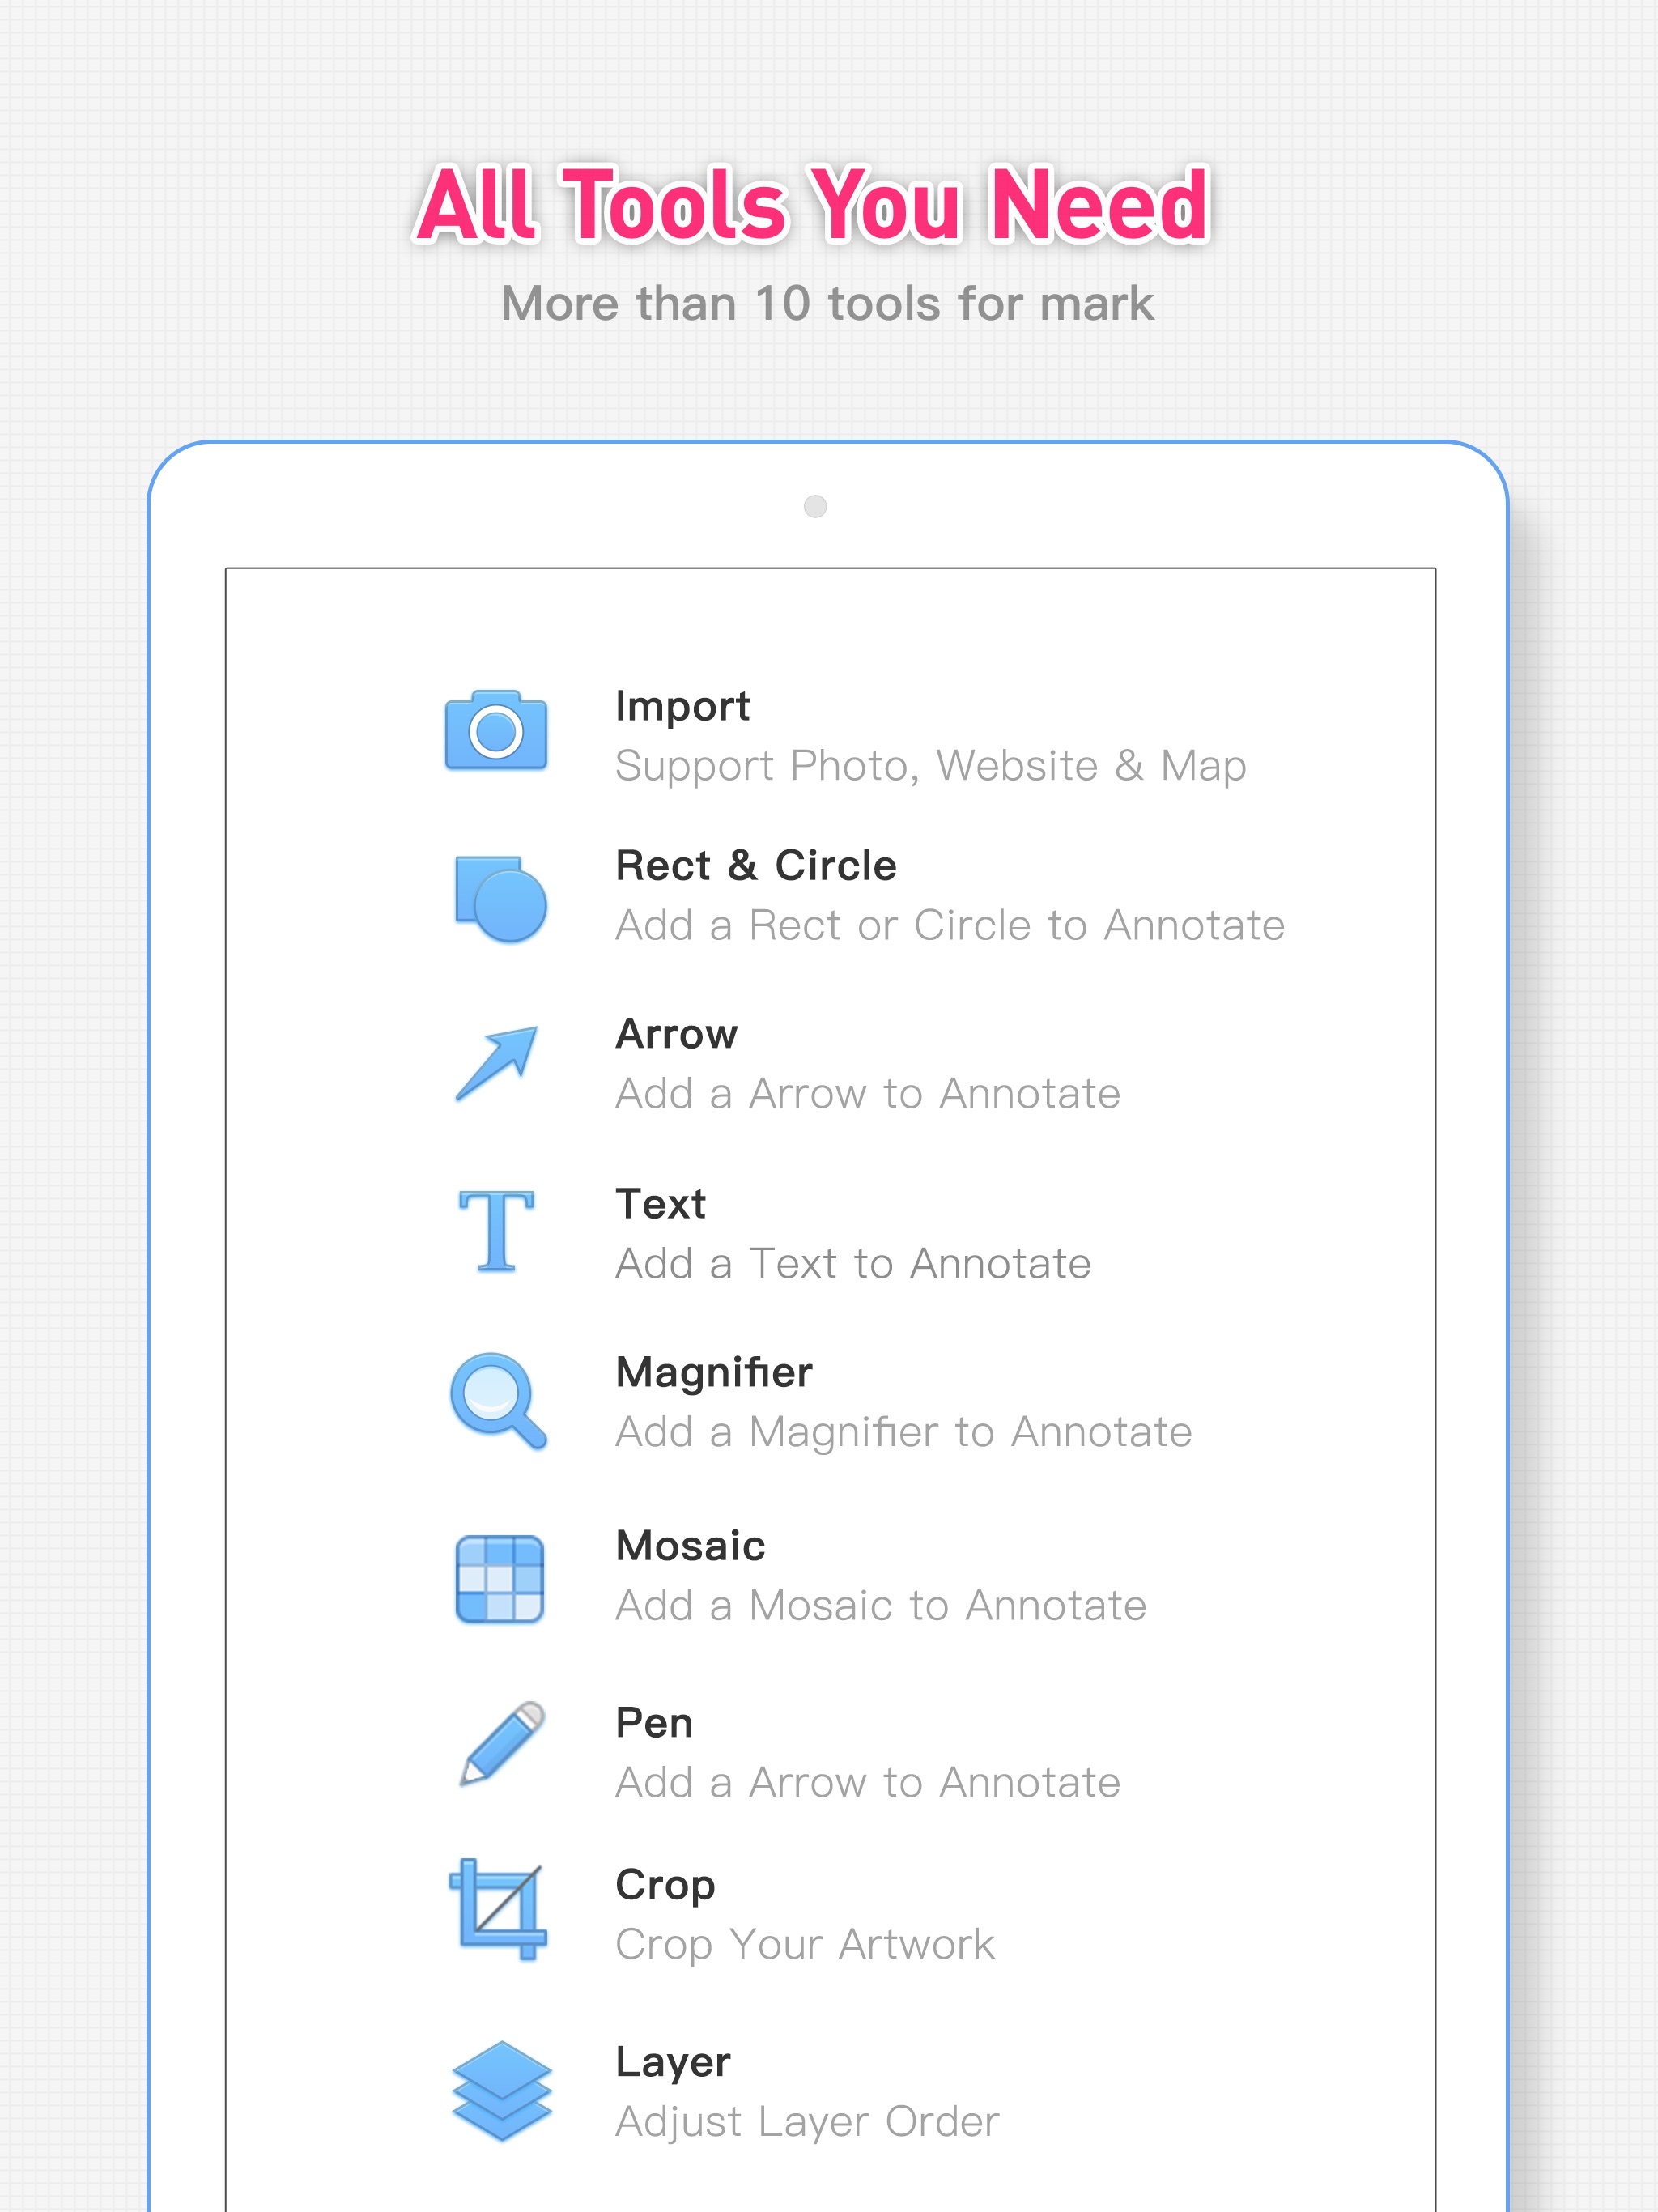Select the Magnifier tool icon
The width and height of the screenshot is (1658, 2212).
(x=498, y=1400)
